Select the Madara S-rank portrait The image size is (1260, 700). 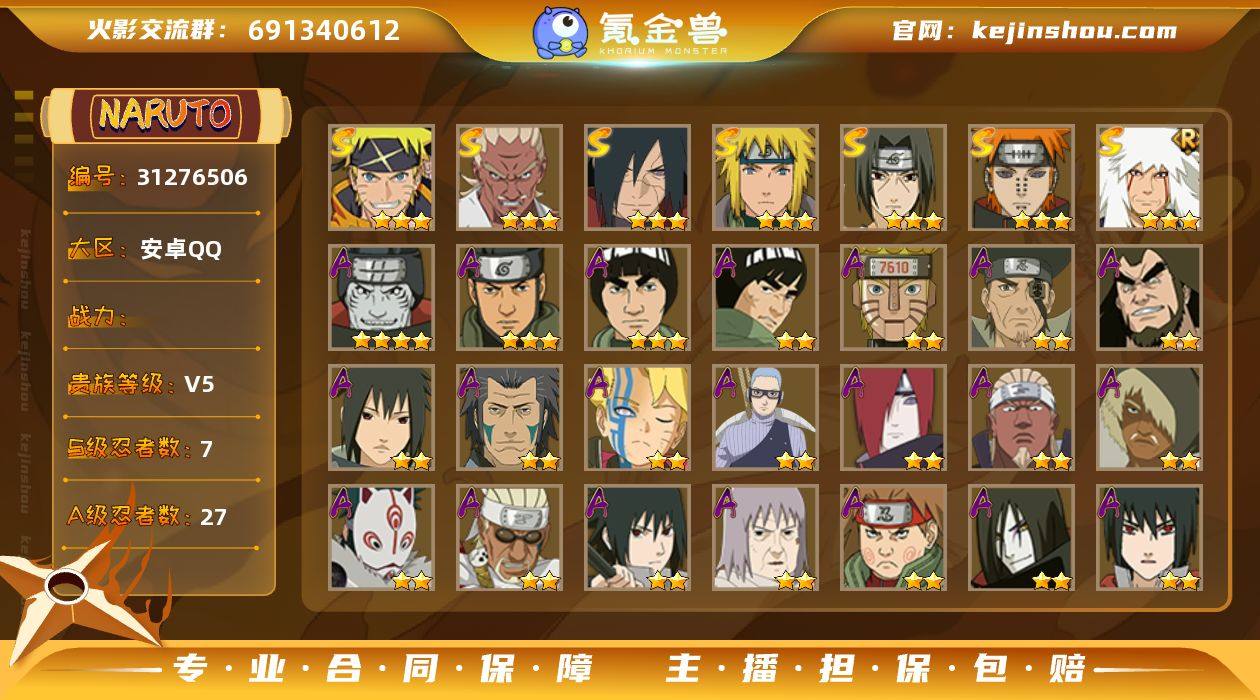pos(637,177)
